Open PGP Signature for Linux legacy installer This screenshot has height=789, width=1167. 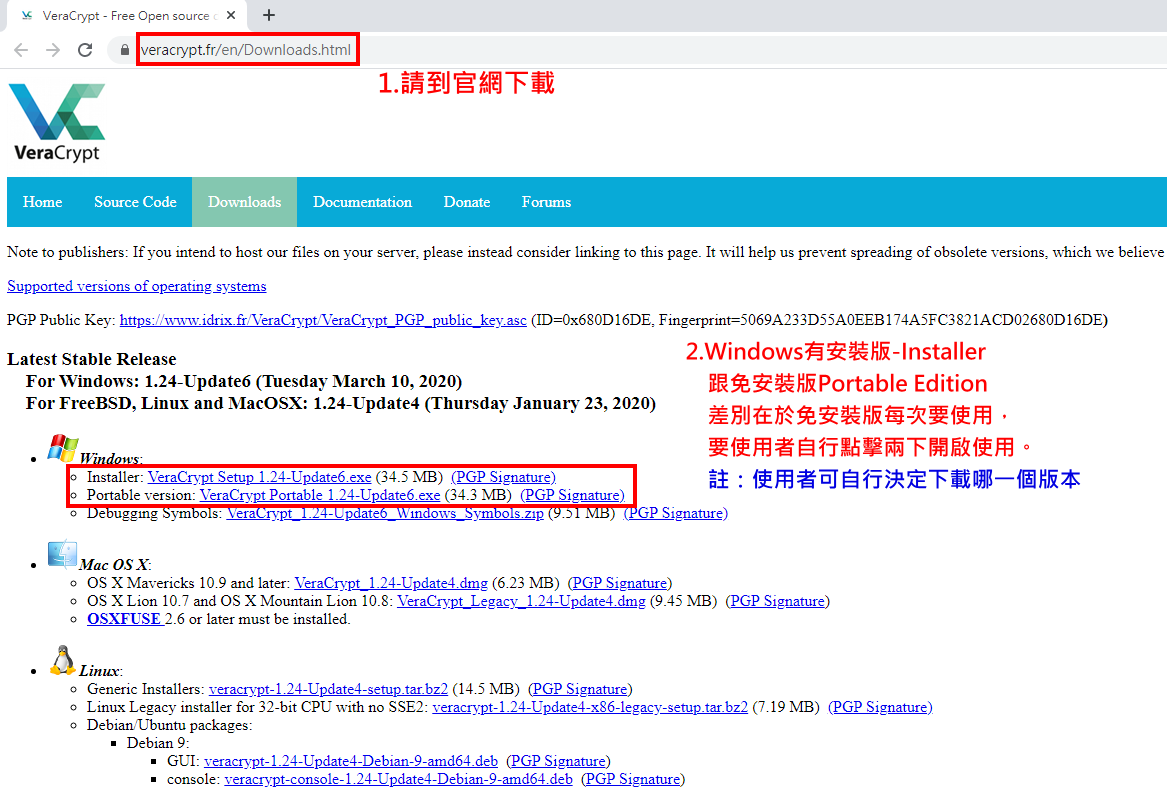pyautogui.click(x=880, y=707)
